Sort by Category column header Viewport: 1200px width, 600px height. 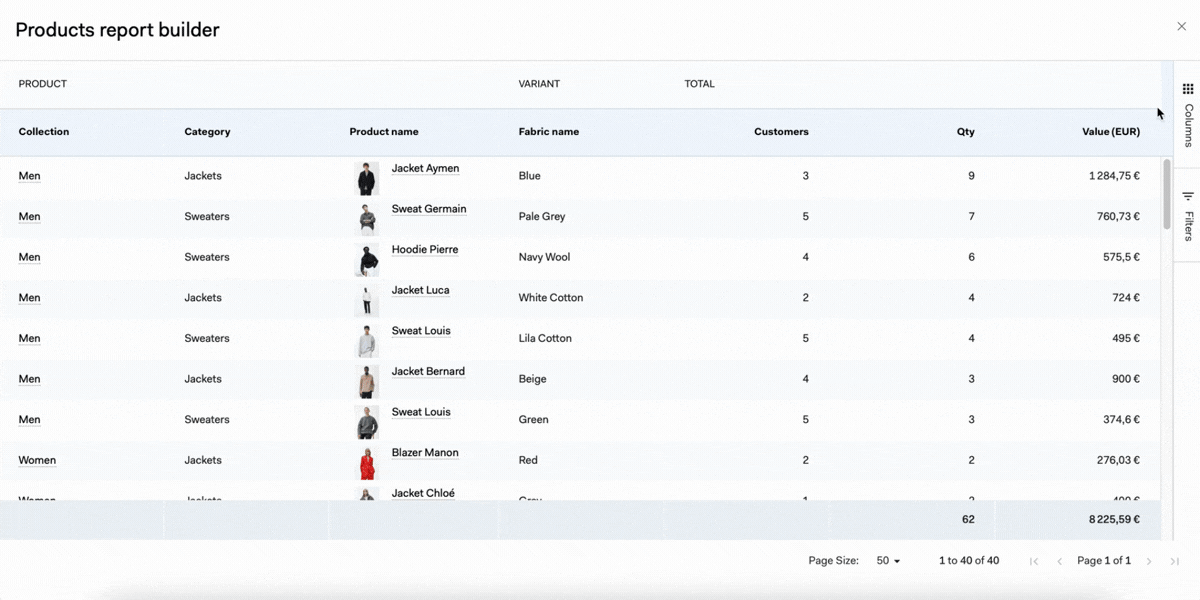click(x=207, y=132)
